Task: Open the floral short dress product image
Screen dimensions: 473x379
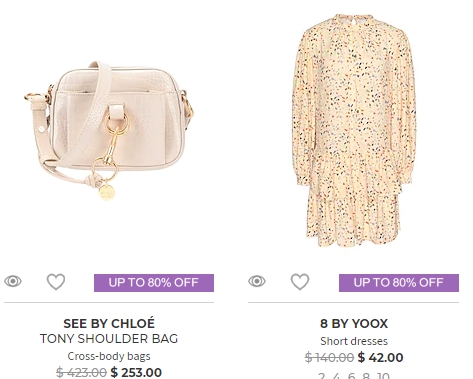Action: click(354, 130)
